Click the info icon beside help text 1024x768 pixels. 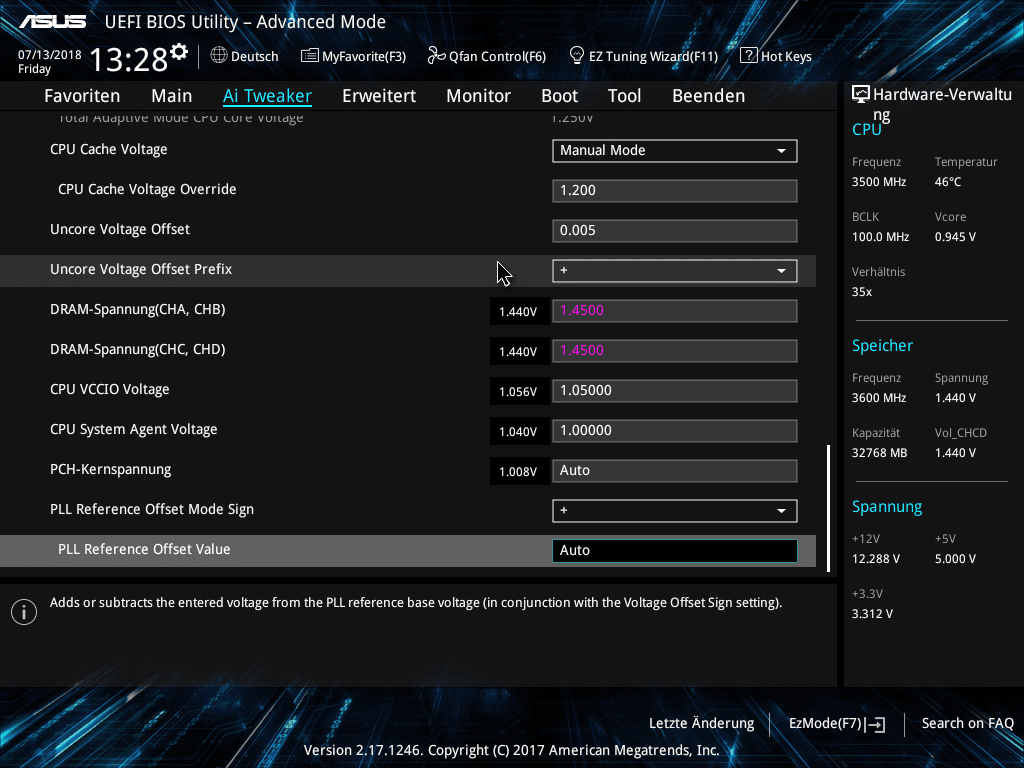(x=24, y=612)
